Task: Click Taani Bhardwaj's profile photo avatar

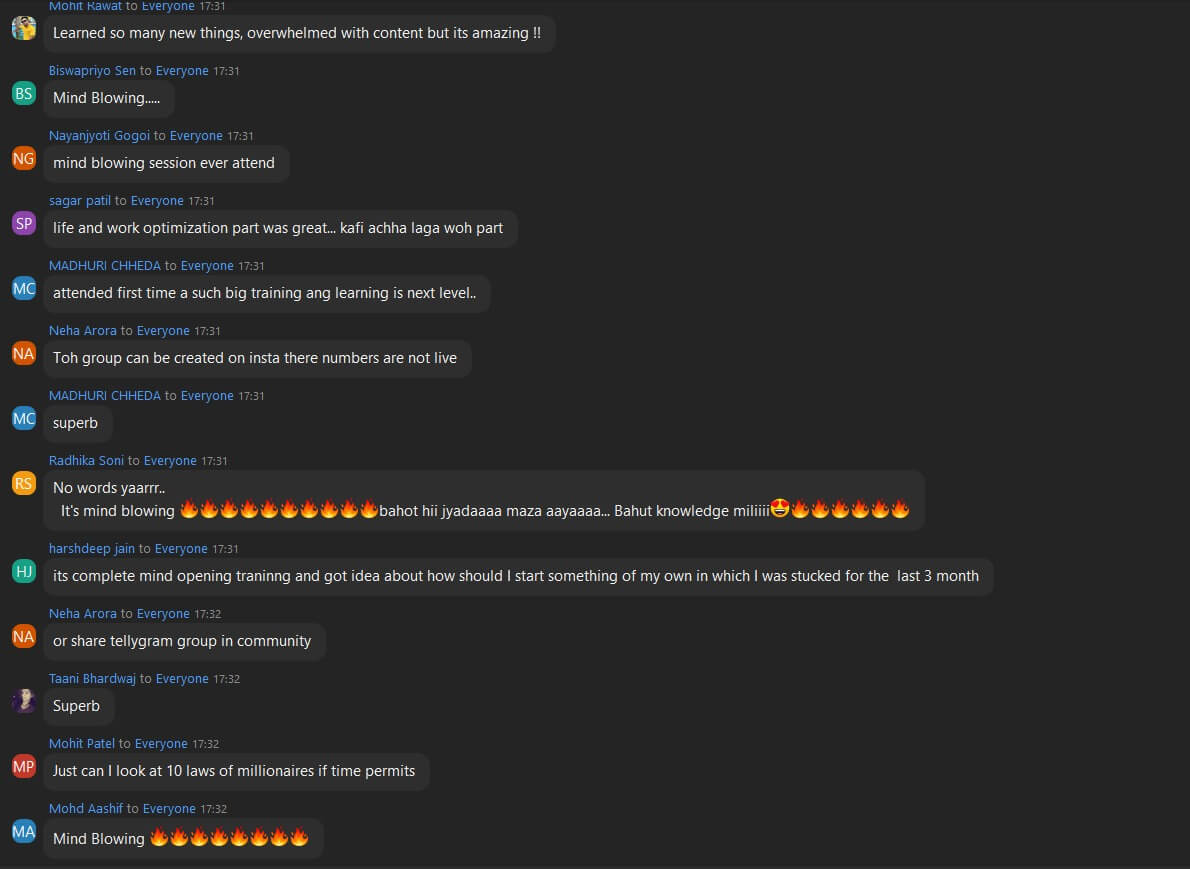Action: (x=24, y=701)
